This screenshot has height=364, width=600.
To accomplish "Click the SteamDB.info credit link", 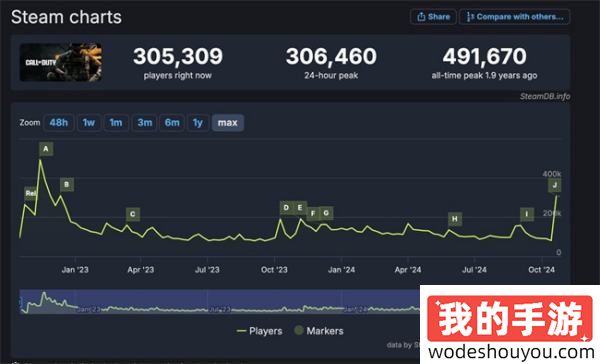I will click(545, 96).
